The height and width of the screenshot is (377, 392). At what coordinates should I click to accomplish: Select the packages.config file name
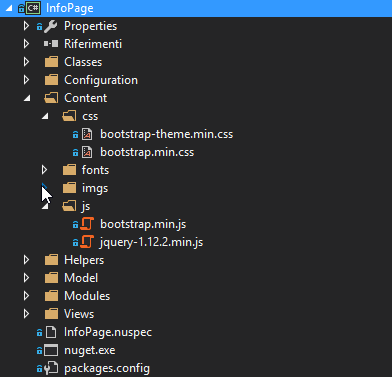[107, 368]
